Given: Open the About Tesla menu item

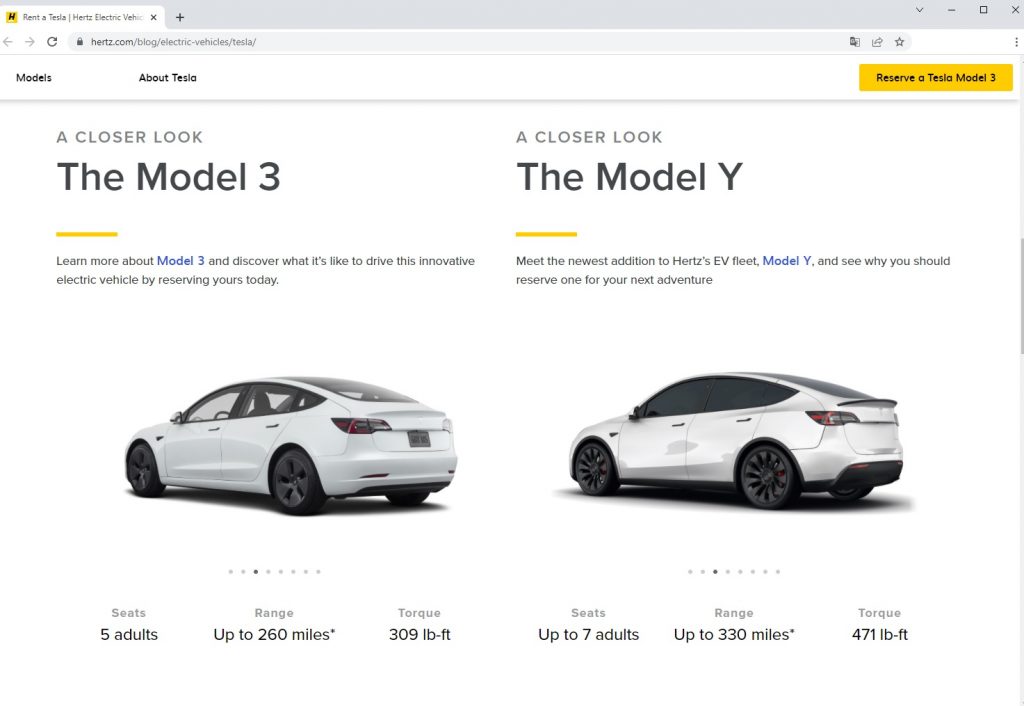Looking at the screenshot, I should point(168,78).
